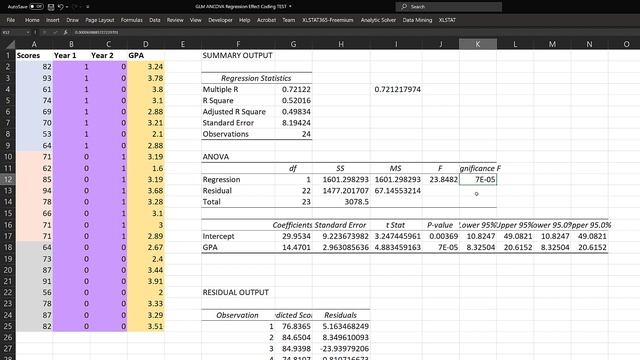Select row 25 header

(8, 326)
